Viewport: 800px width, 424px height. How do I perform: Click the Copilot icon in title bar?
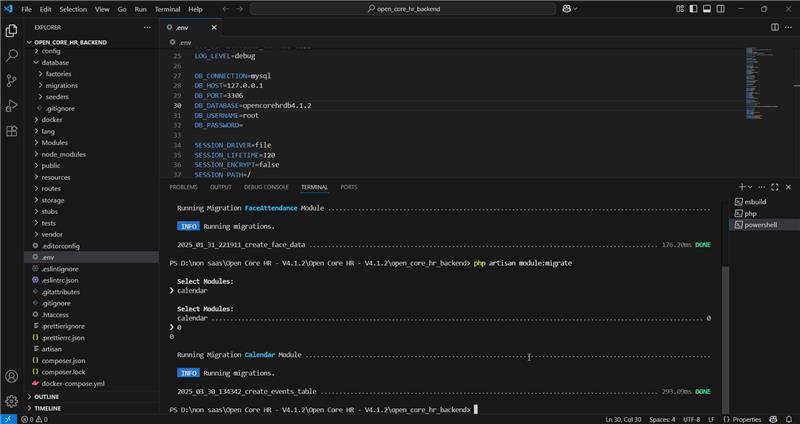pyautogui.click(x=567, y=9)
